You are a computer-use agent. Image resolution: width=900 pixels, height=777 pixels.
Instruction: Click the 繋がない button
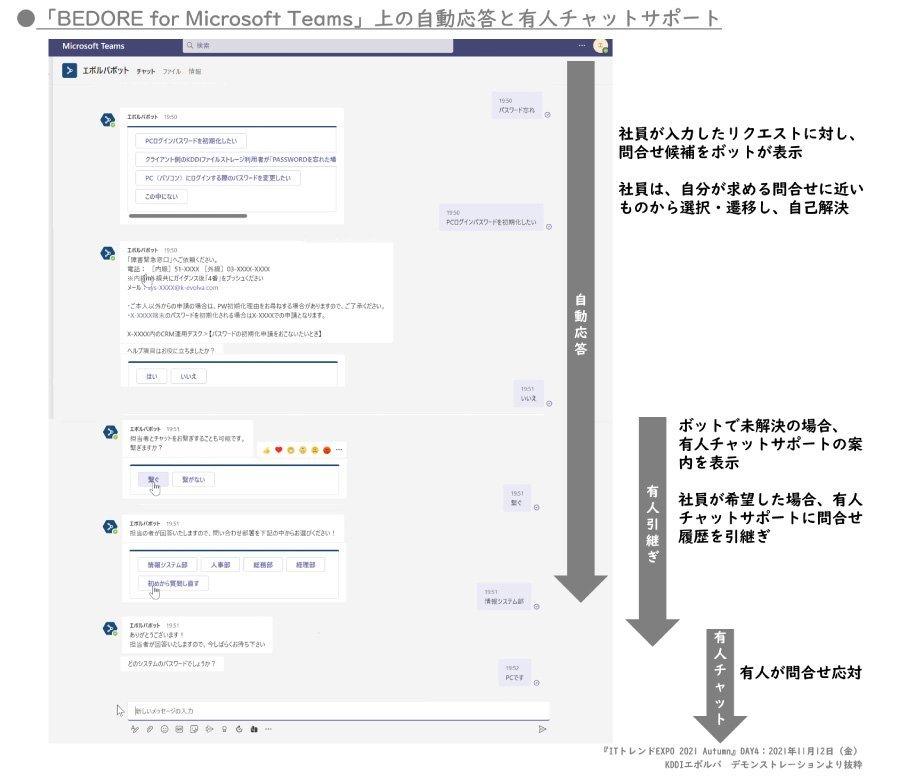pos(193,479)
